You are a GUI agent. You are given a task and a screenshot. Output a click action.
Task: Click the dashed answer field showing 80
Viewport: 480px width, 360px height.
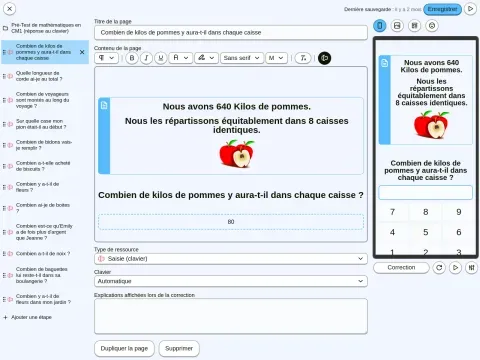pyautogui.click(x=231, y=222)
